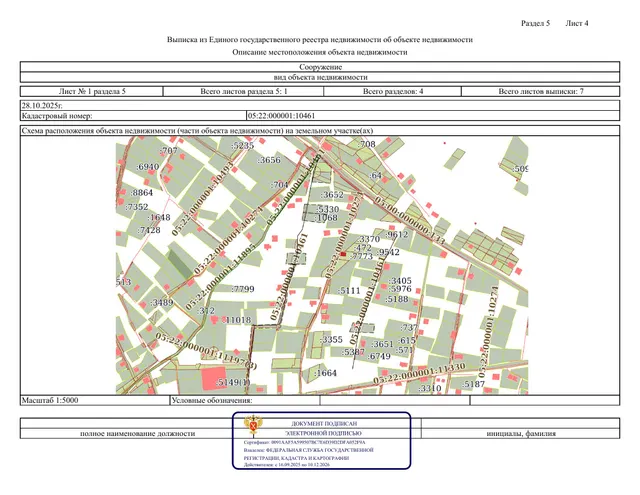Click map parcel label ':5235'
The width and height of the screenshot is (640, 495).
(x=242, y=145)
